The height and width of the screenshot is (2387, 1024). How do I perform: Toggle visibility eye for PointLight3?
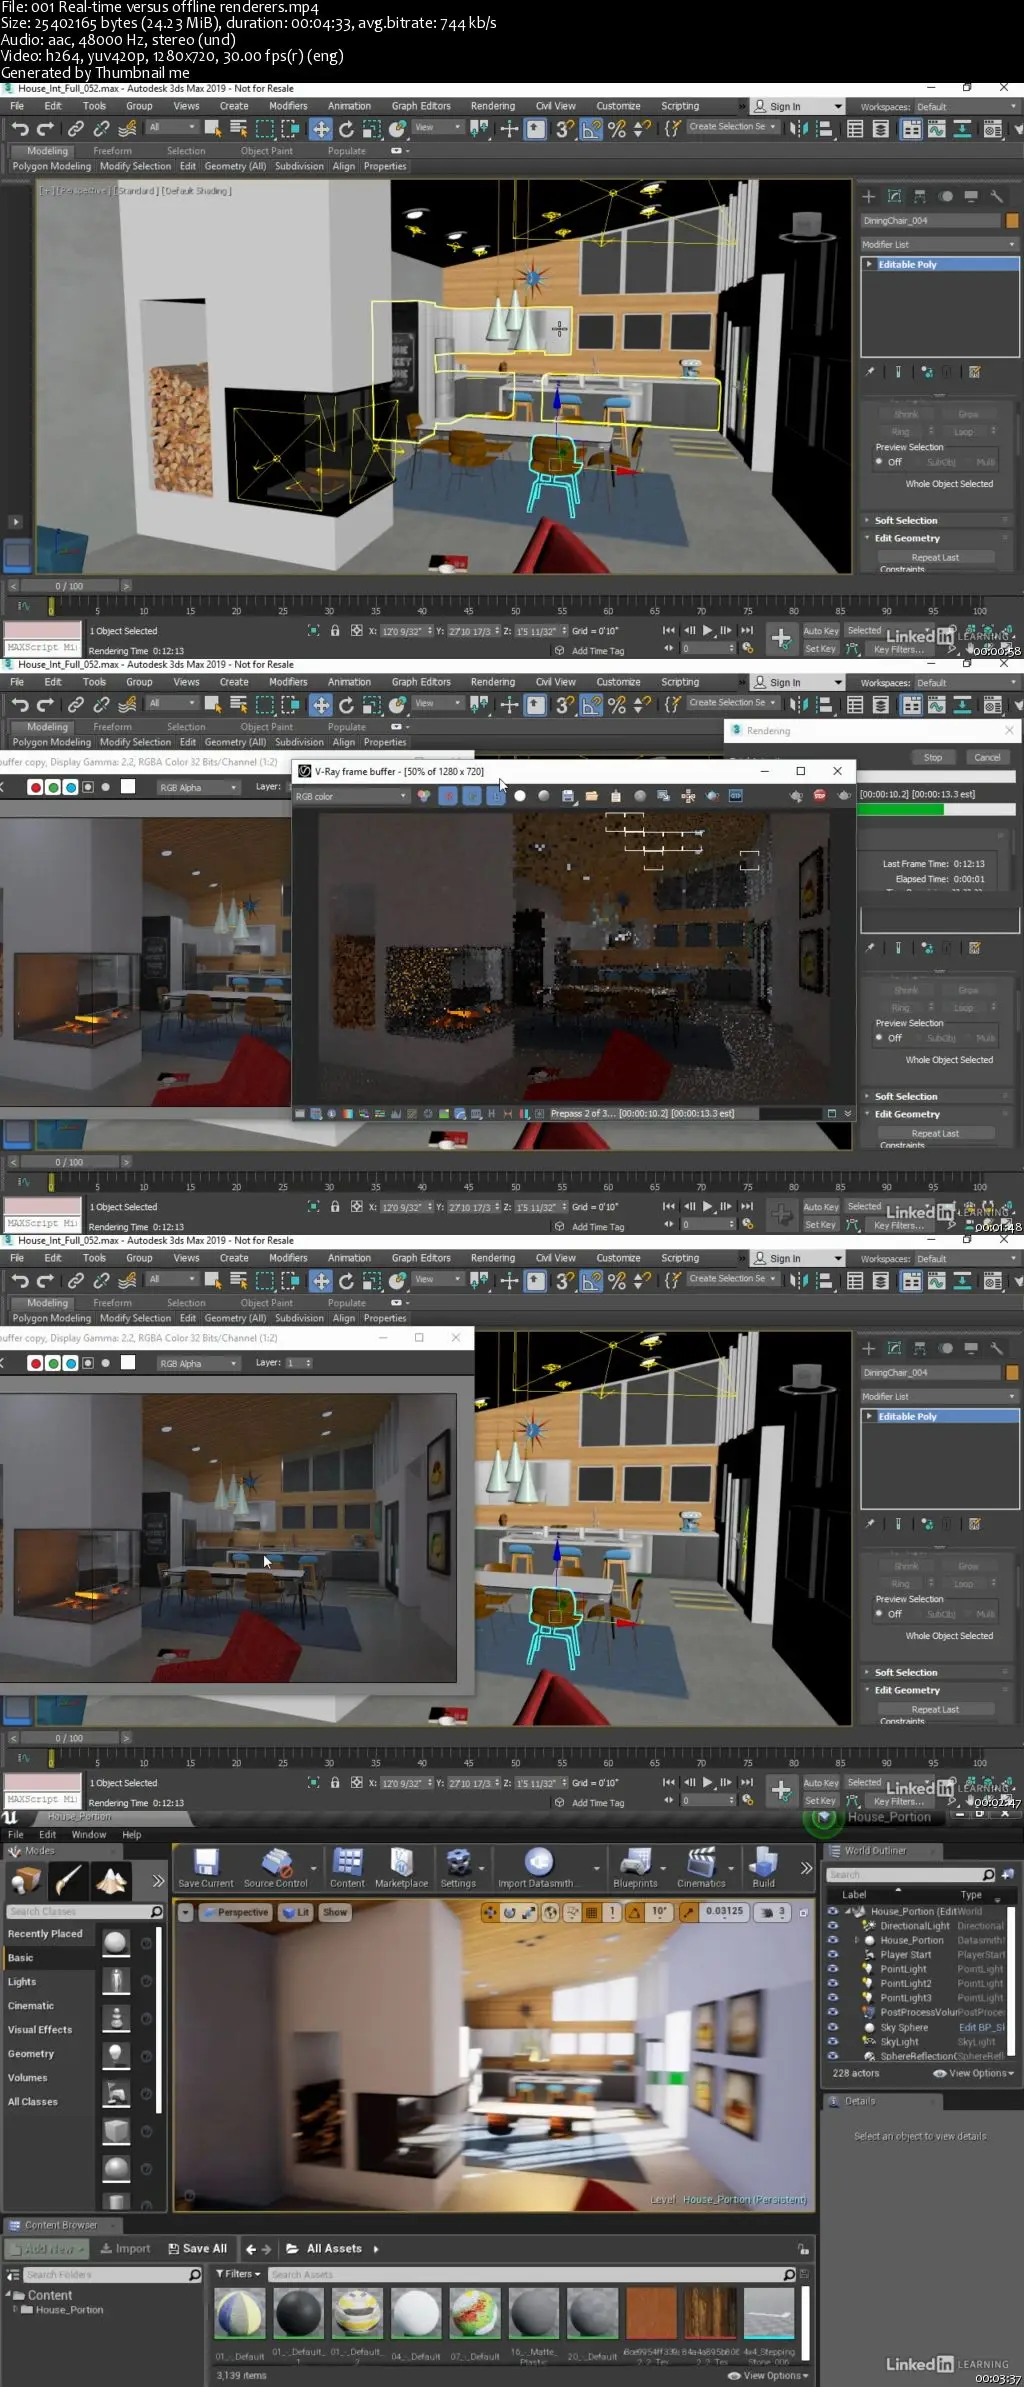click(x=832, y=1998)
